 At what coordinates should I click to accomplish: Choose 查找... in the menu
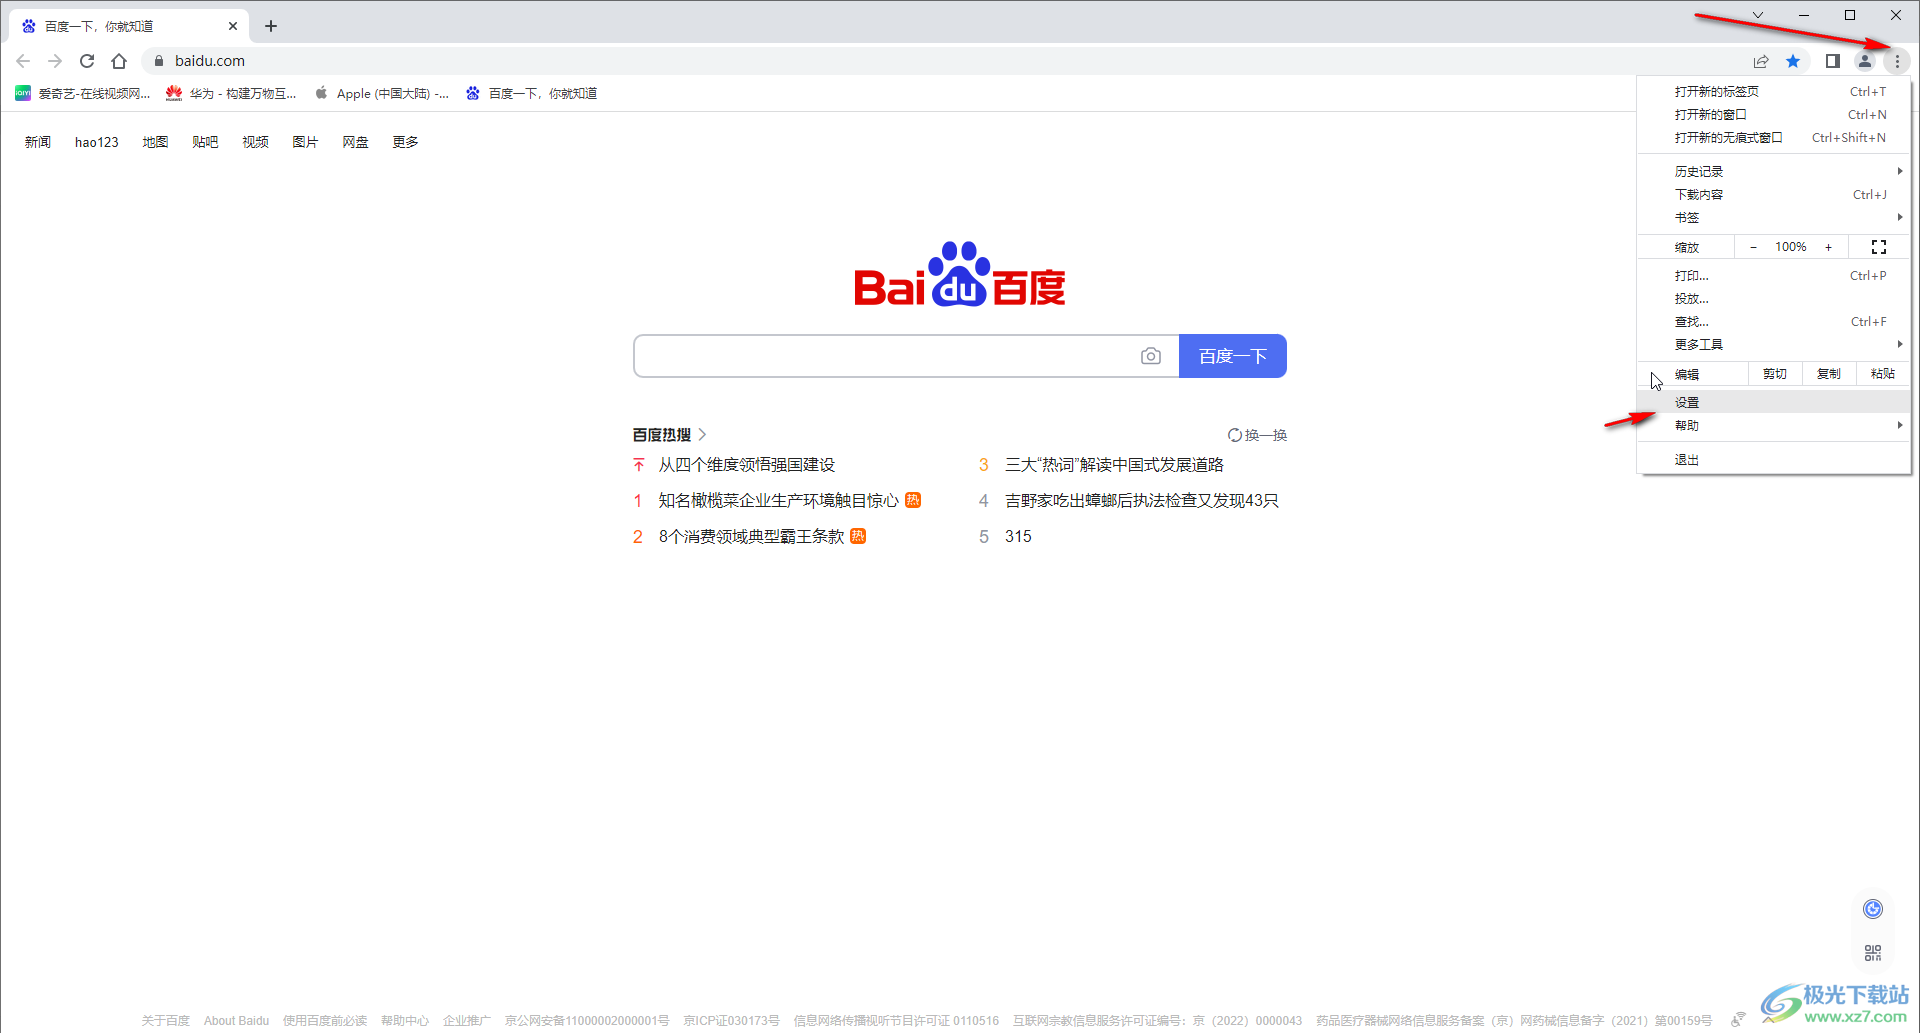[x=1774, y=321]
